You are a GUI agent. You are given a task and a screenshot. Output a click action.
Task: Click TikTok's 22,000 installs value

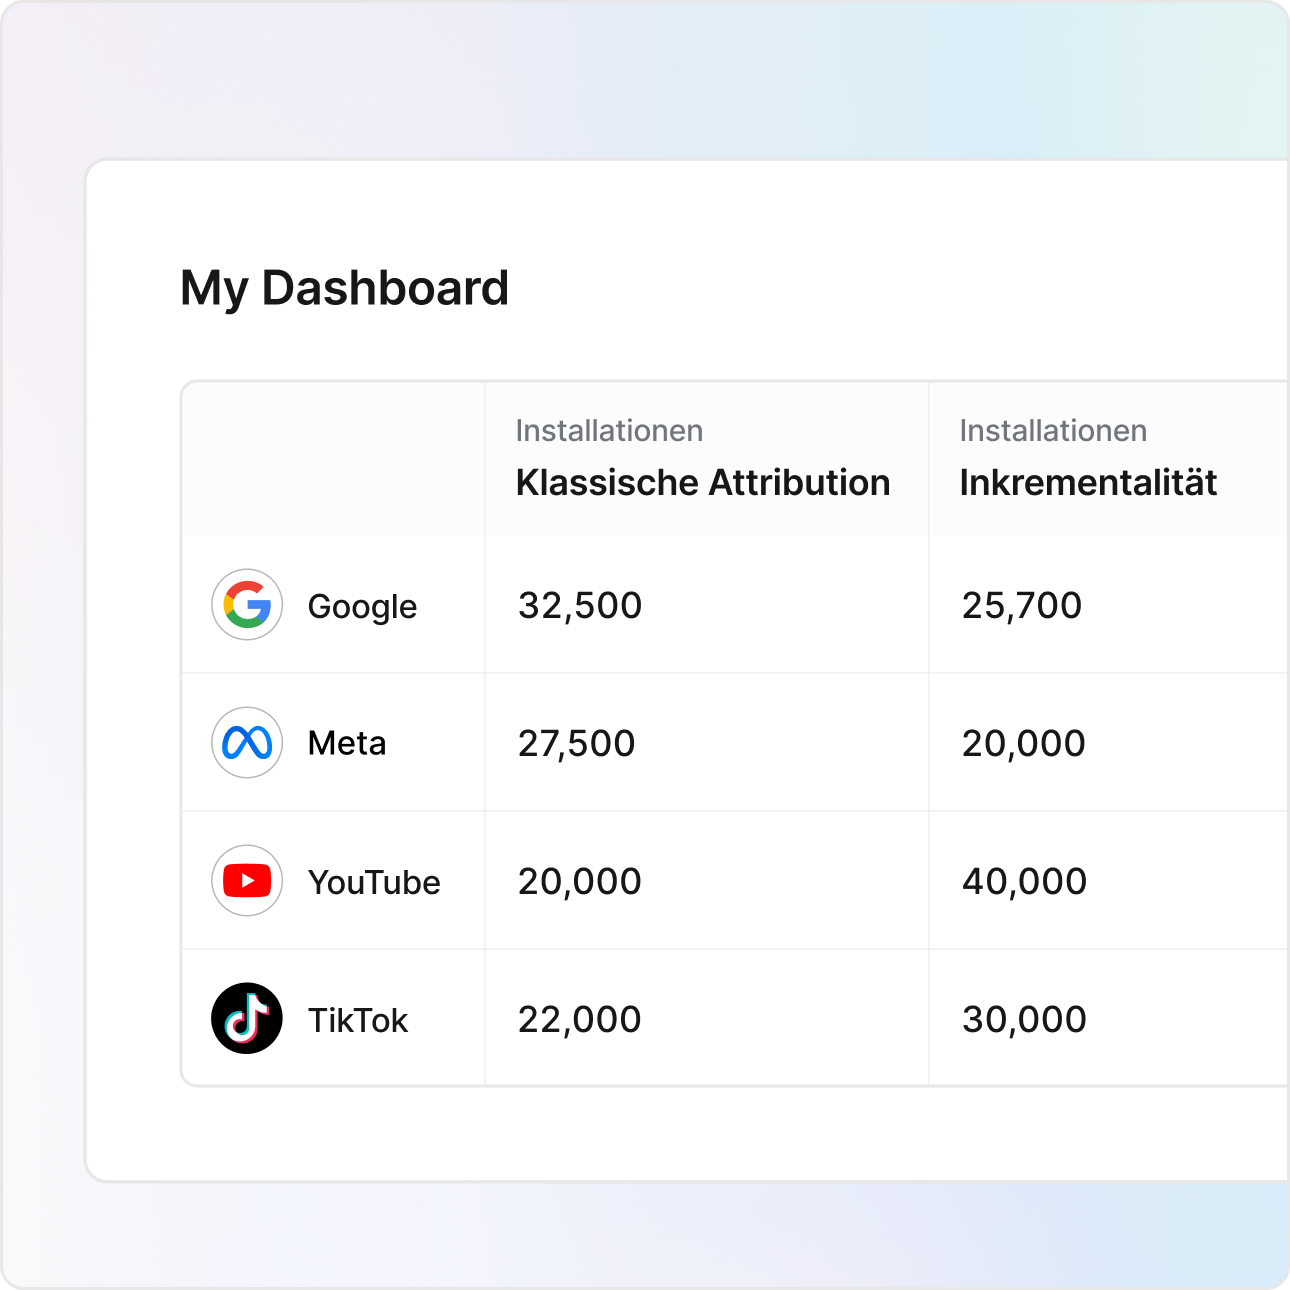pos(580,1020)
